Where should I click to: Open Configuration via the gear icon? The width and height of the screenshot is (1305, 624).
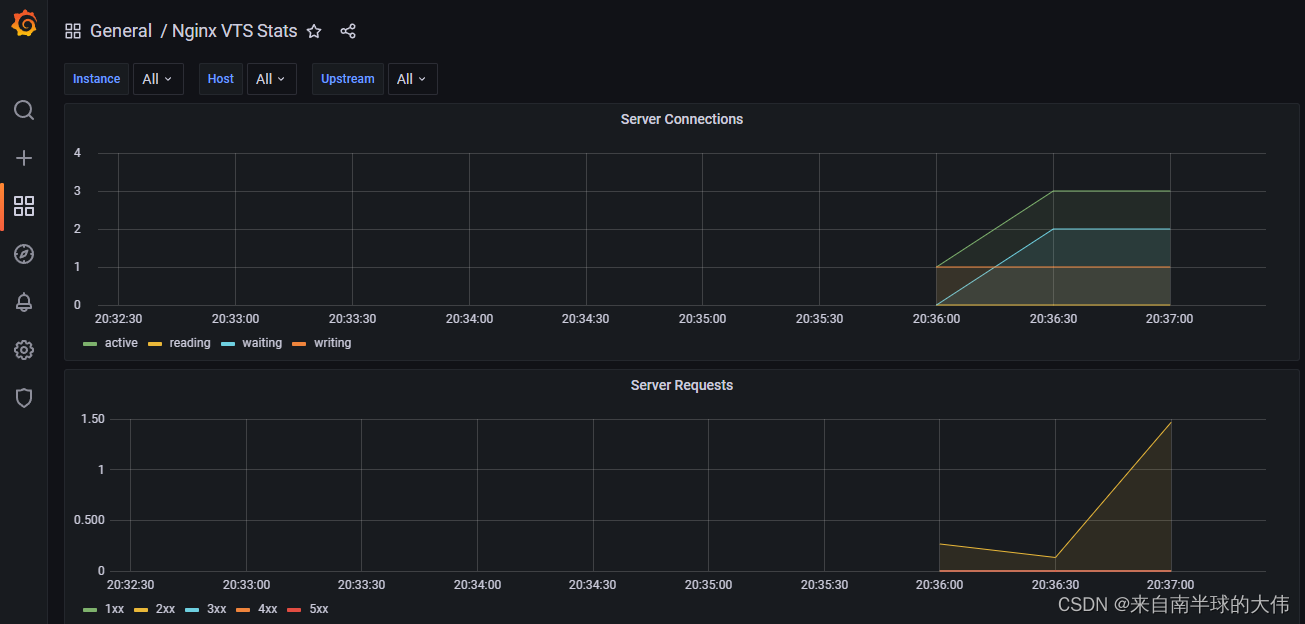pos(23,350)
